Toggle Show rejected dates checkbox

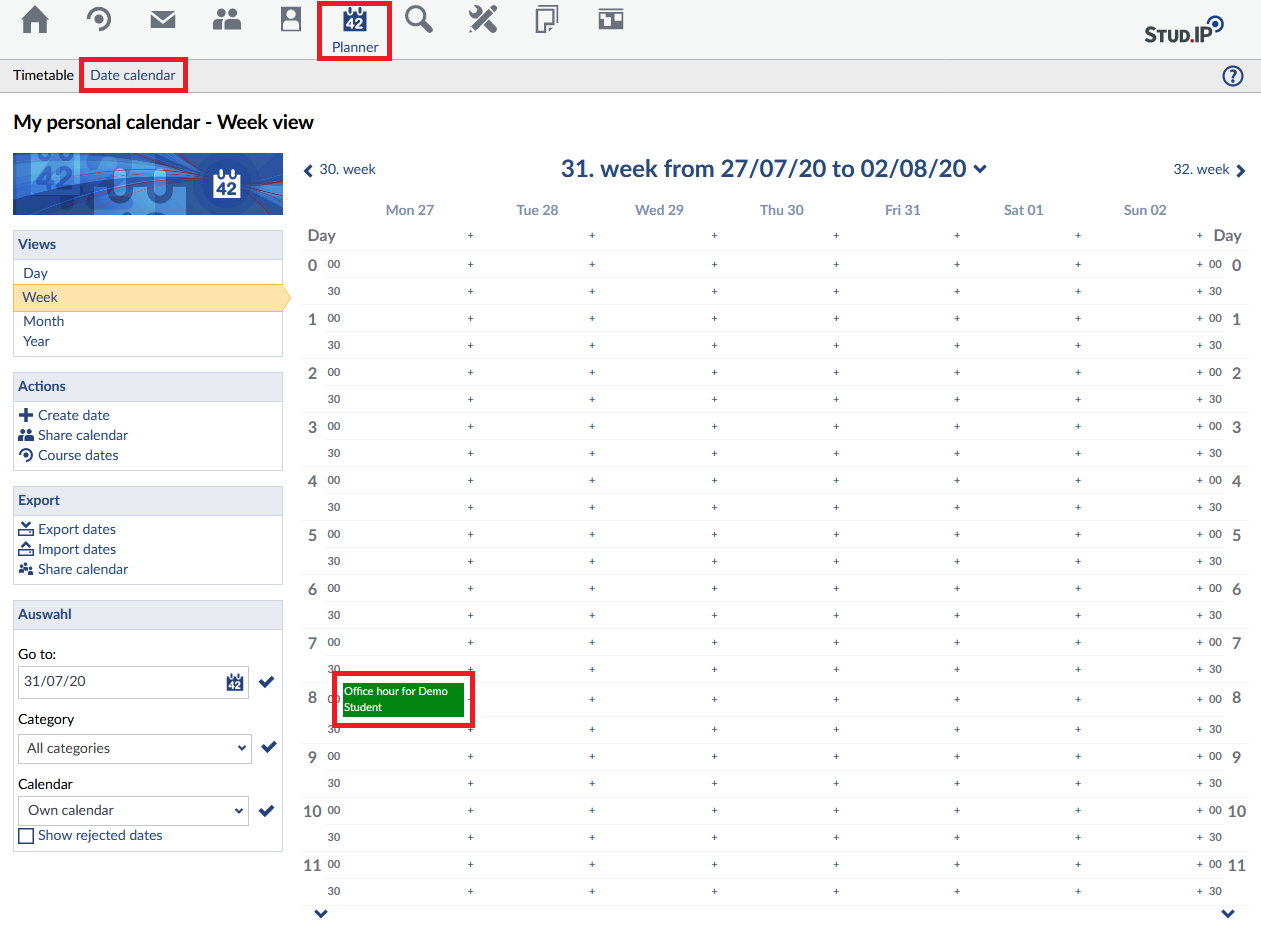coord(26,836)
